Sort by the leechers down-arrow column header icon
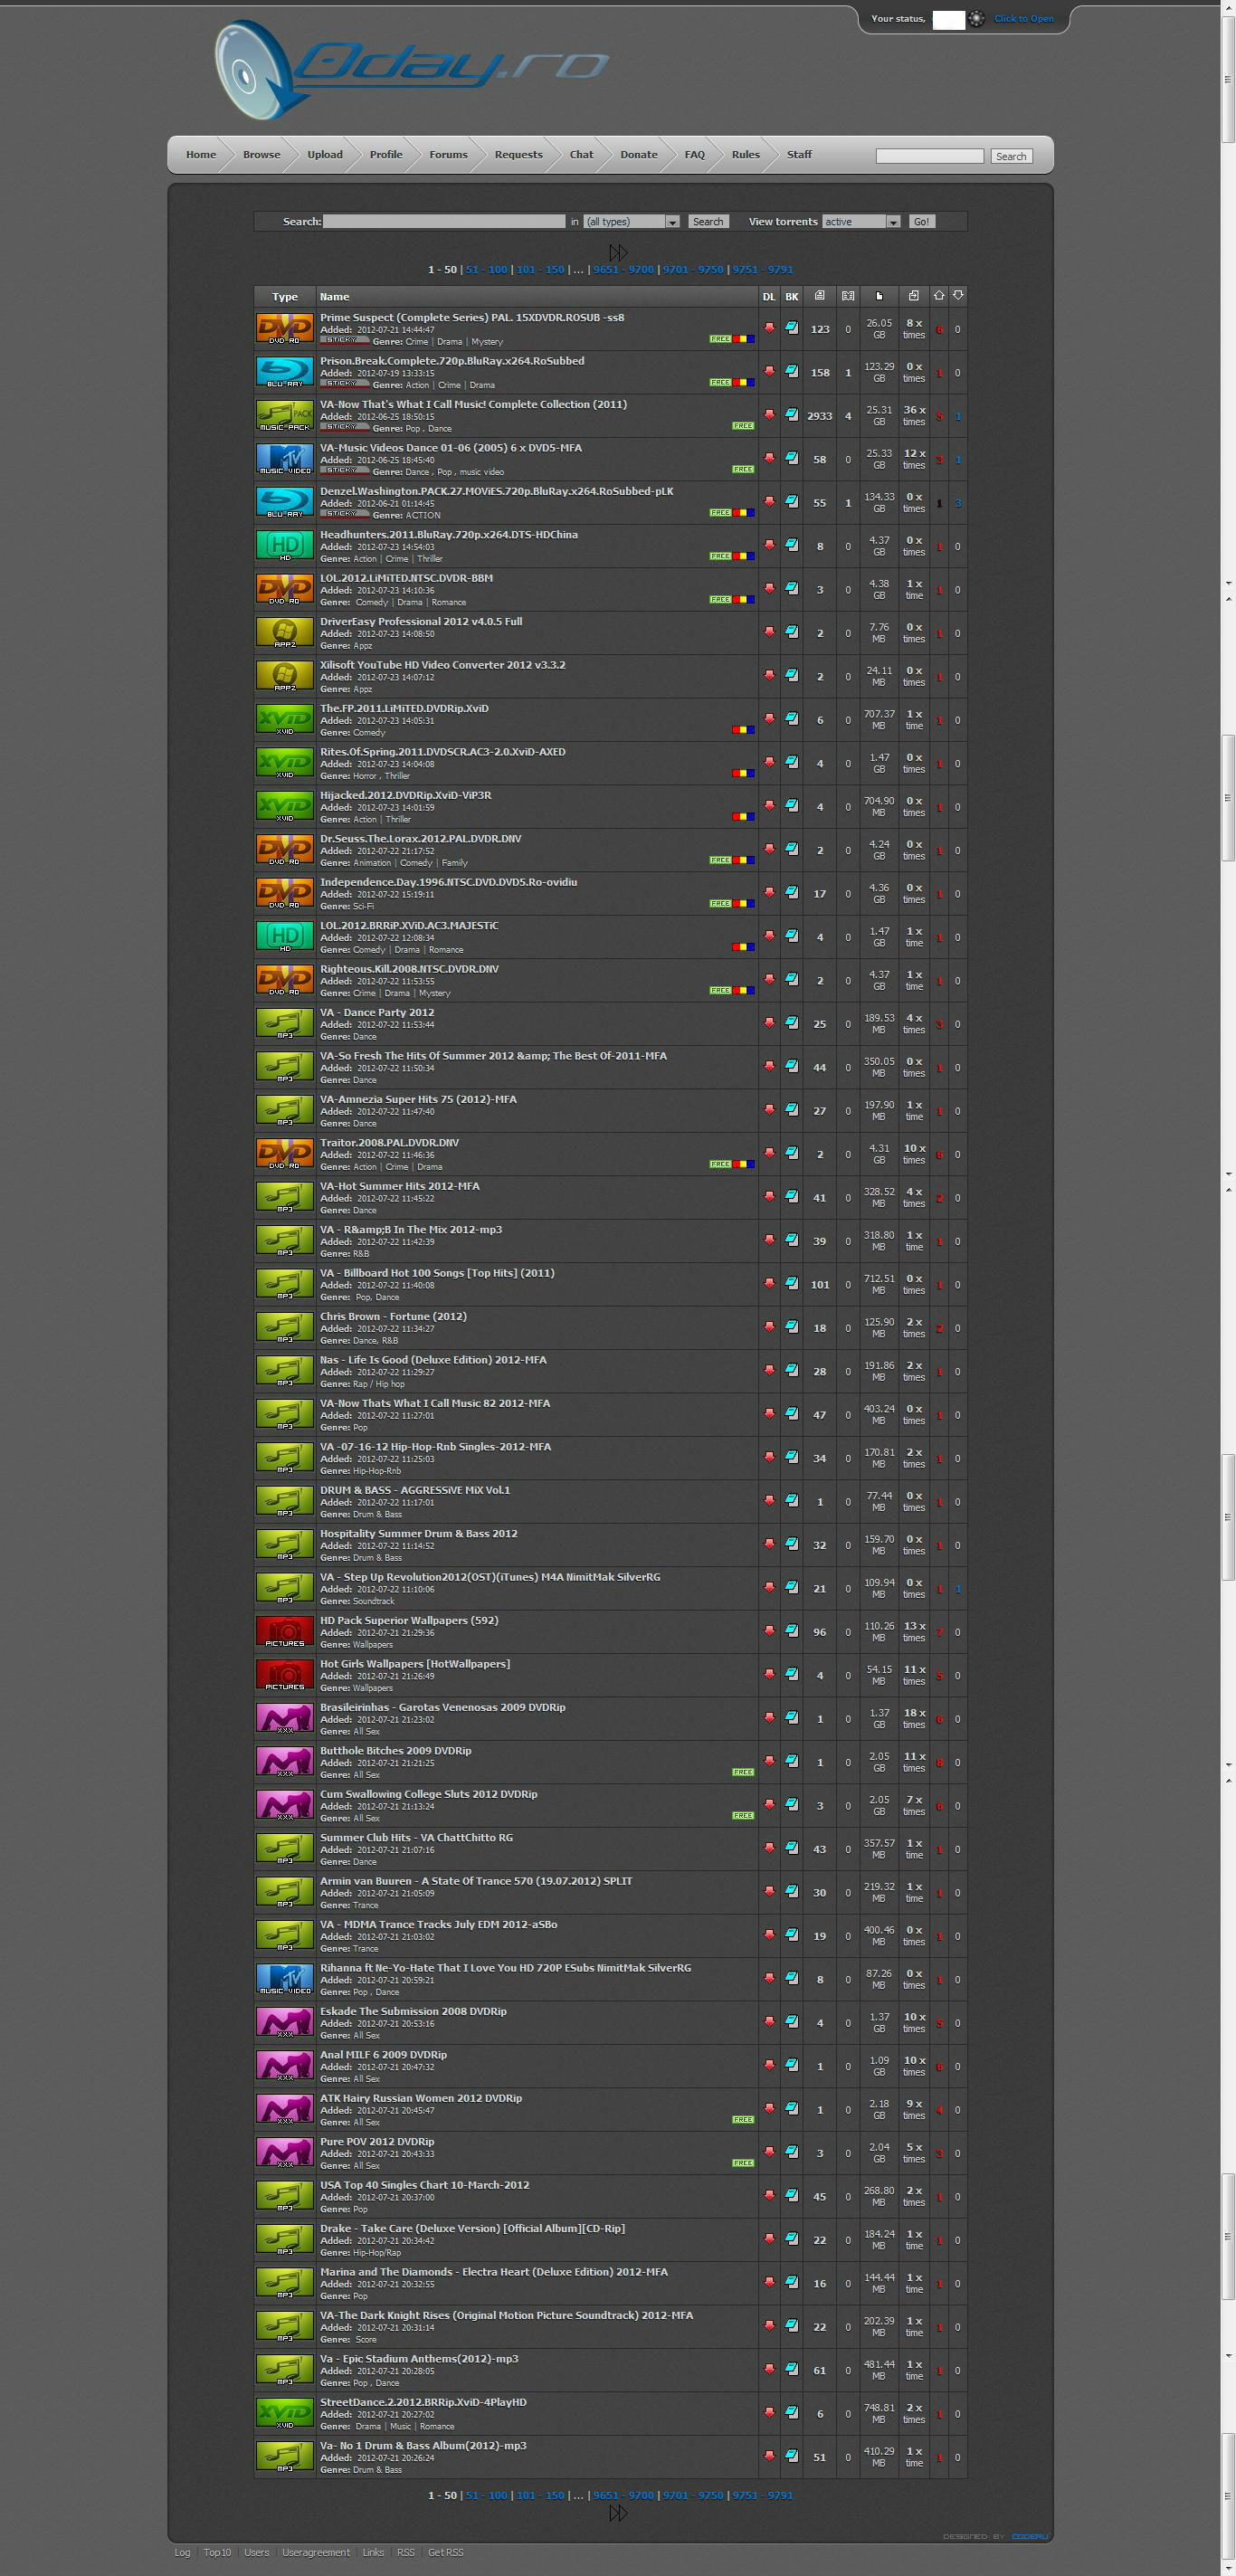This screenshot has width=1236, height=2576. coord(958,295)
